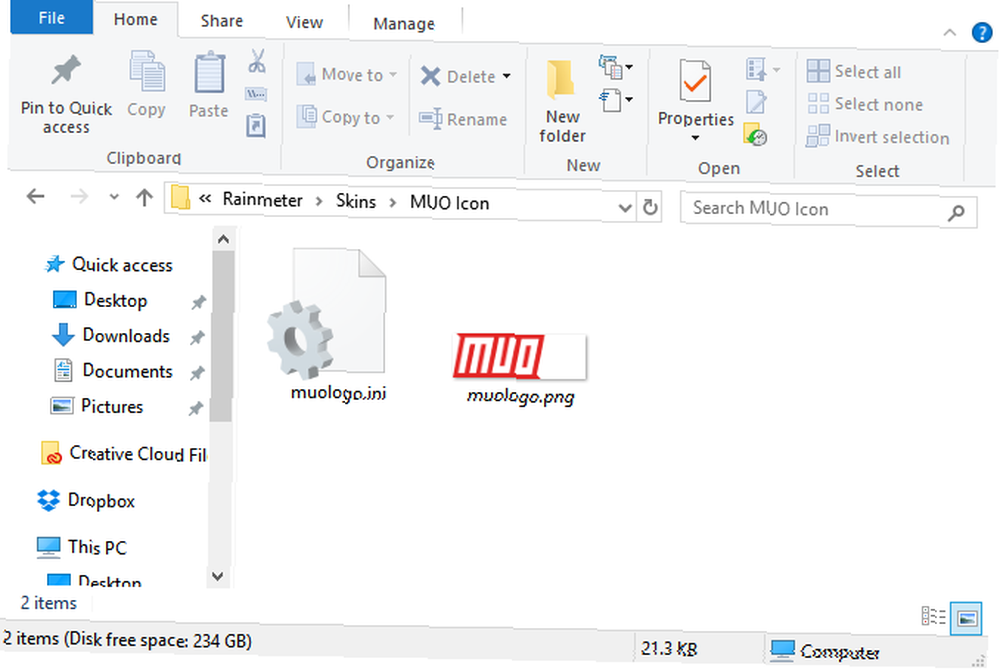Switch to the Manage ribbon tab

coord(404,24)
